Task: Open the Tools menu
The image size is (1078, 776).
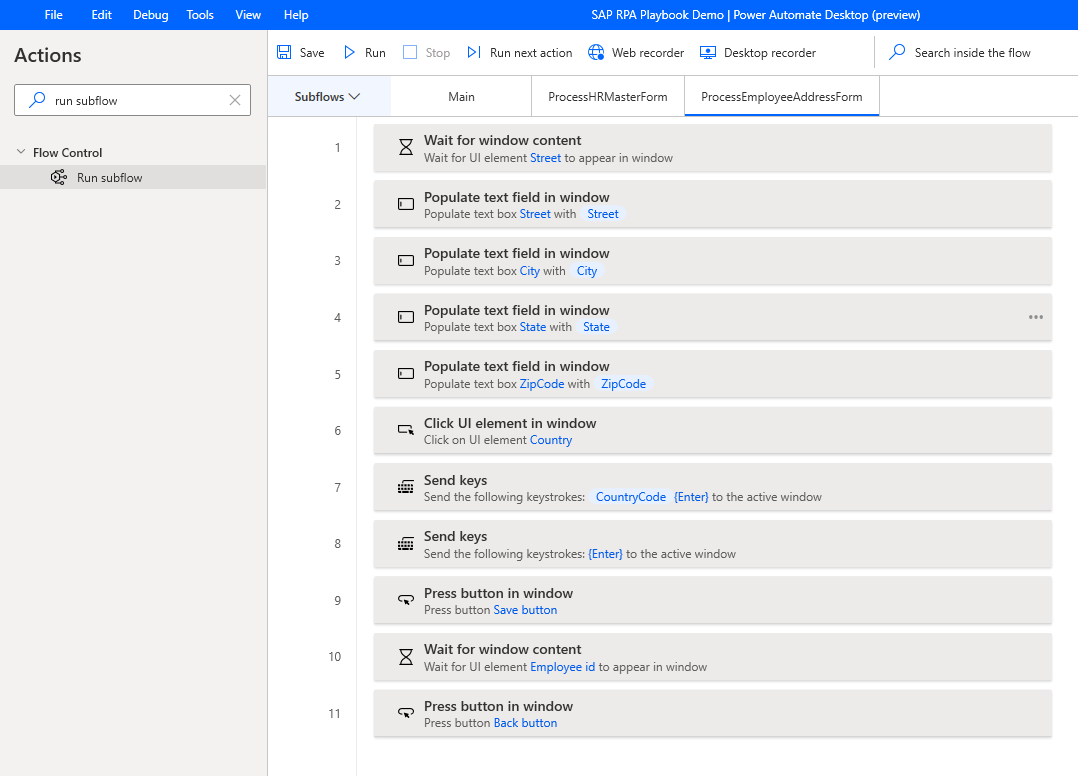Action: (200, 15)
